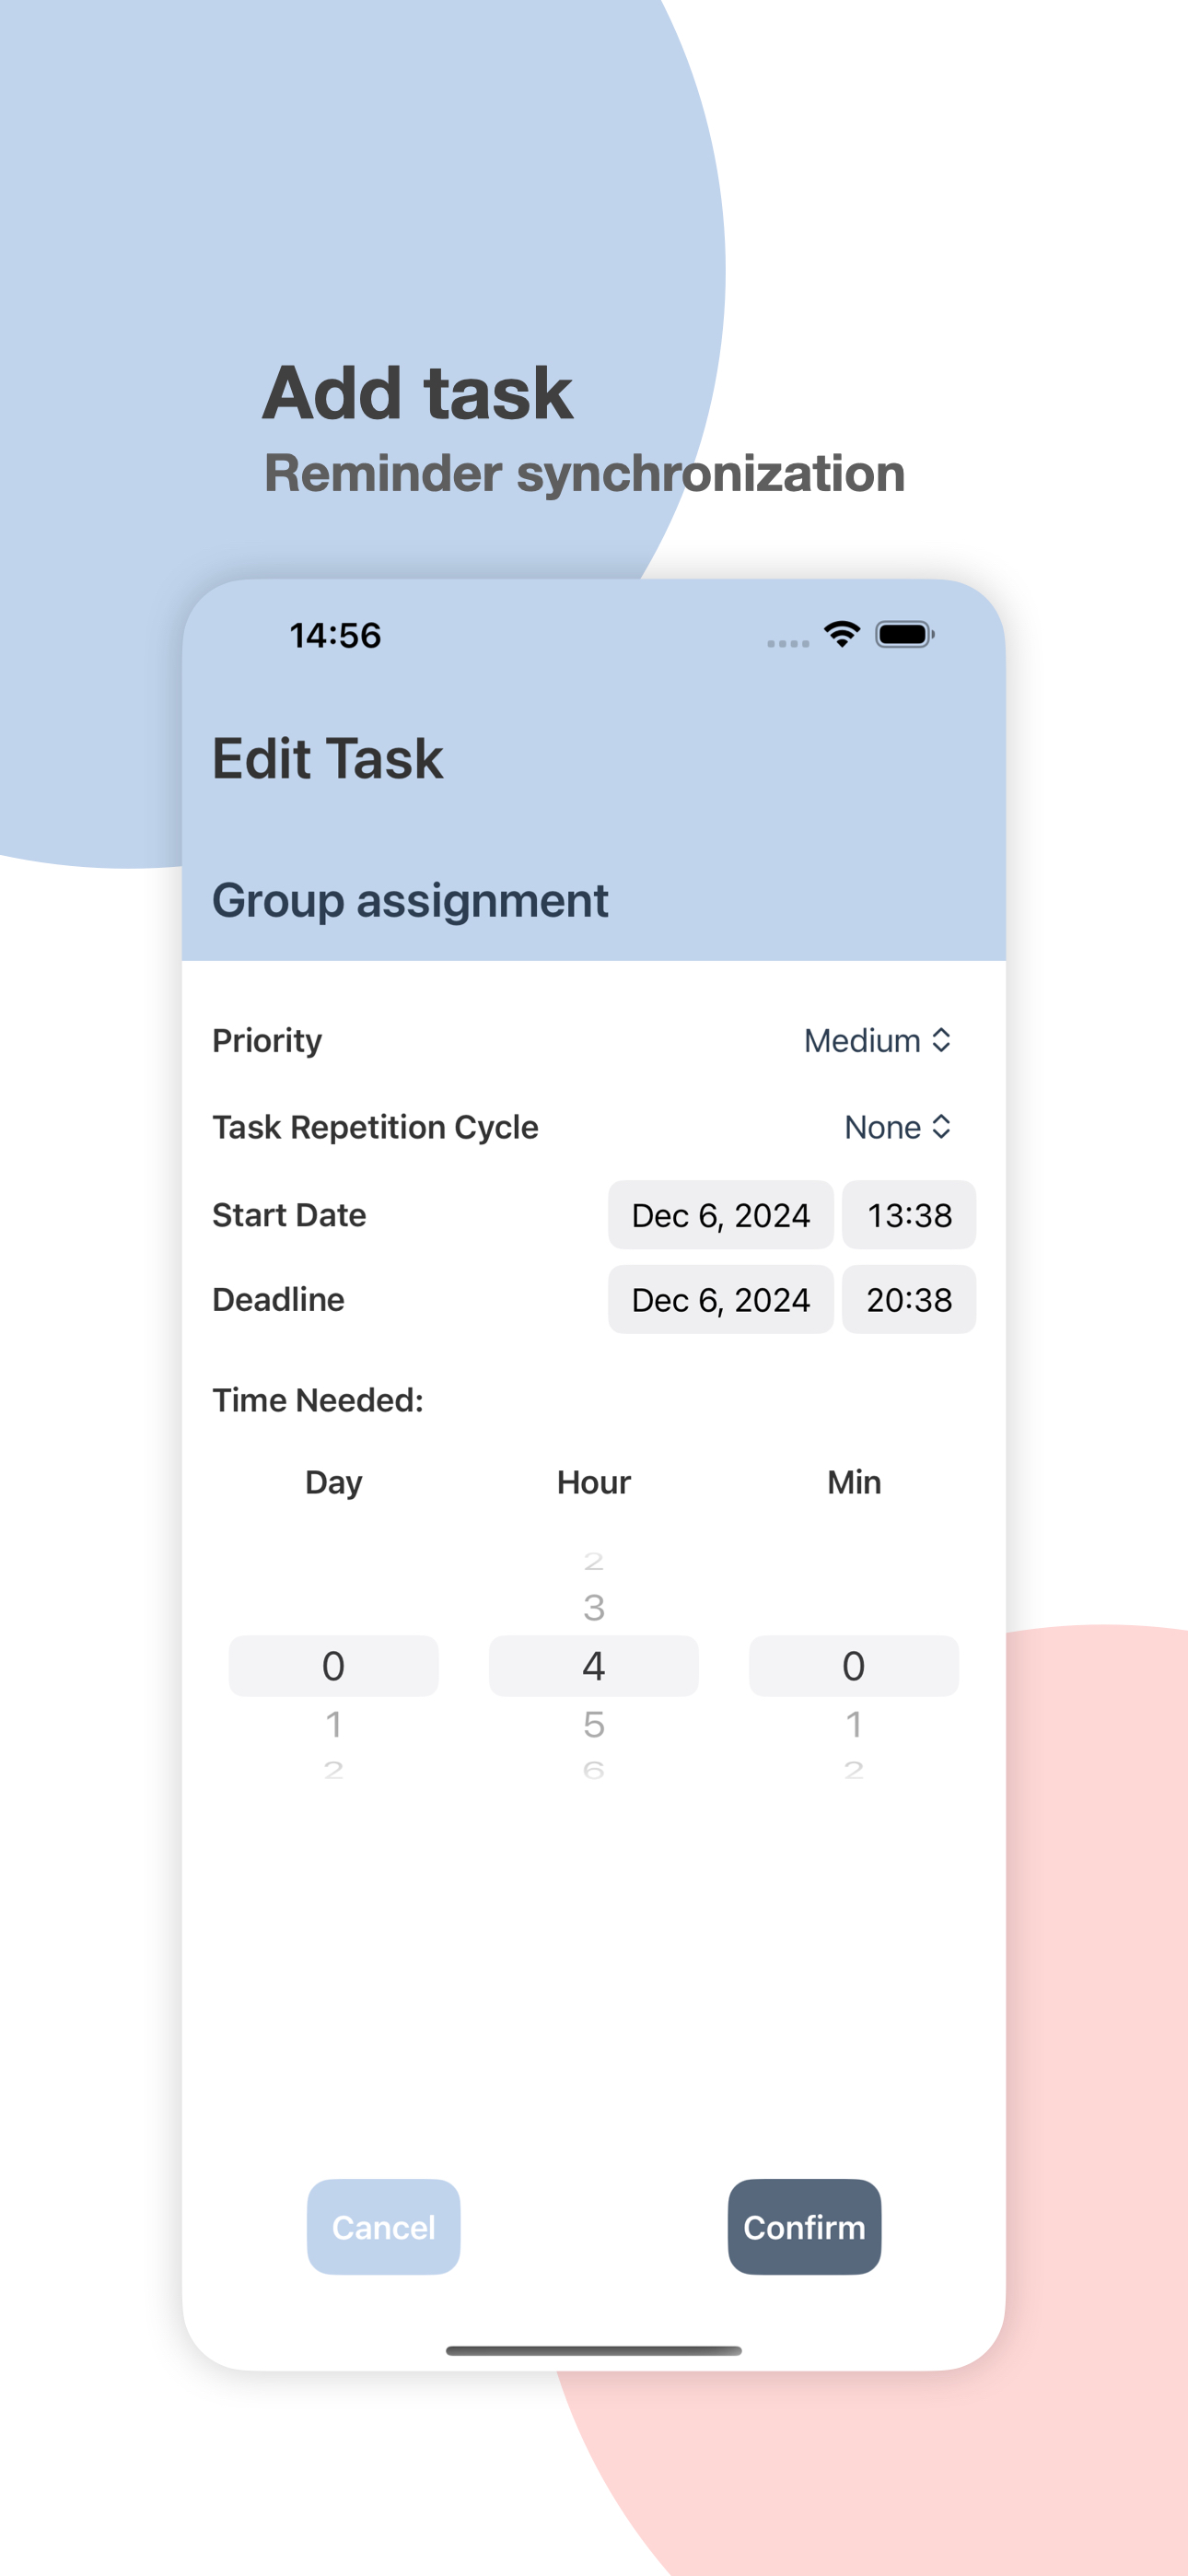Edit the Start Date time 13:38
Screen dimensions: 1188x2576
click(x=908, y=1215)
